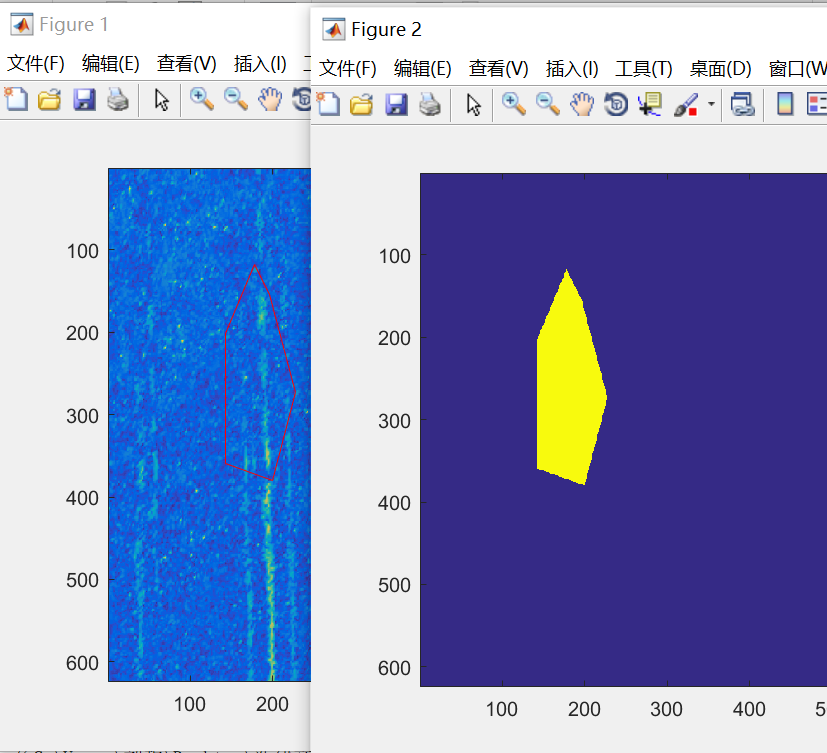Create a new figure via the New icon
The width and height of the screenshot is (827, 753).
pyautogui.click(x=328, y=104)
